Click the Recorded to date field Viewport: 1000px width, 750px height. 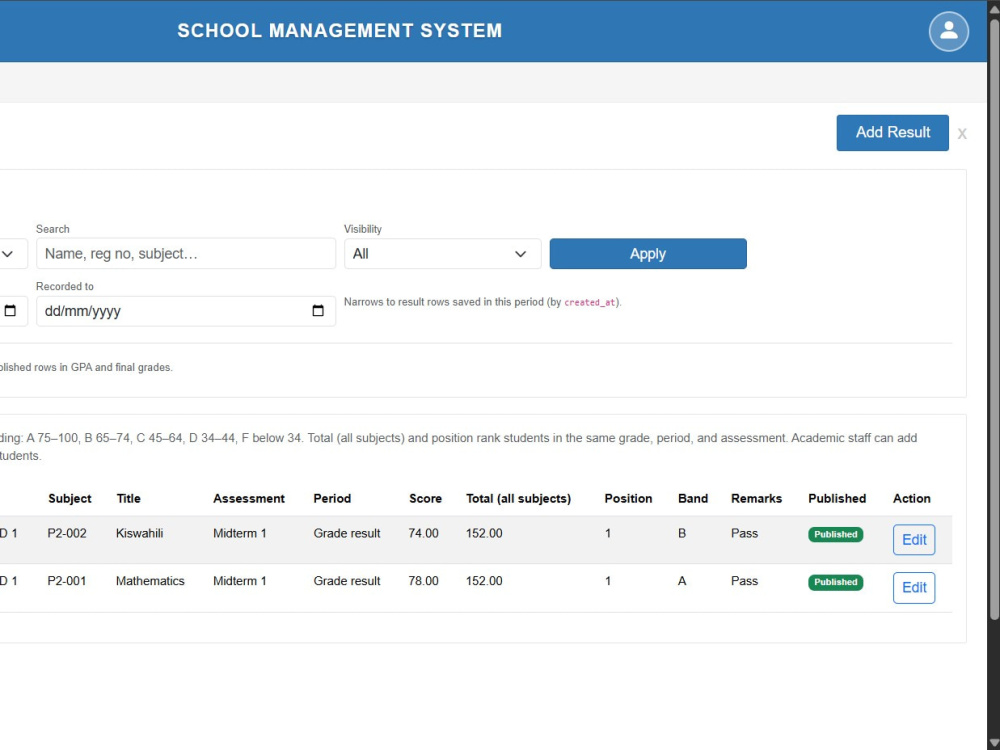pos(186,311)
